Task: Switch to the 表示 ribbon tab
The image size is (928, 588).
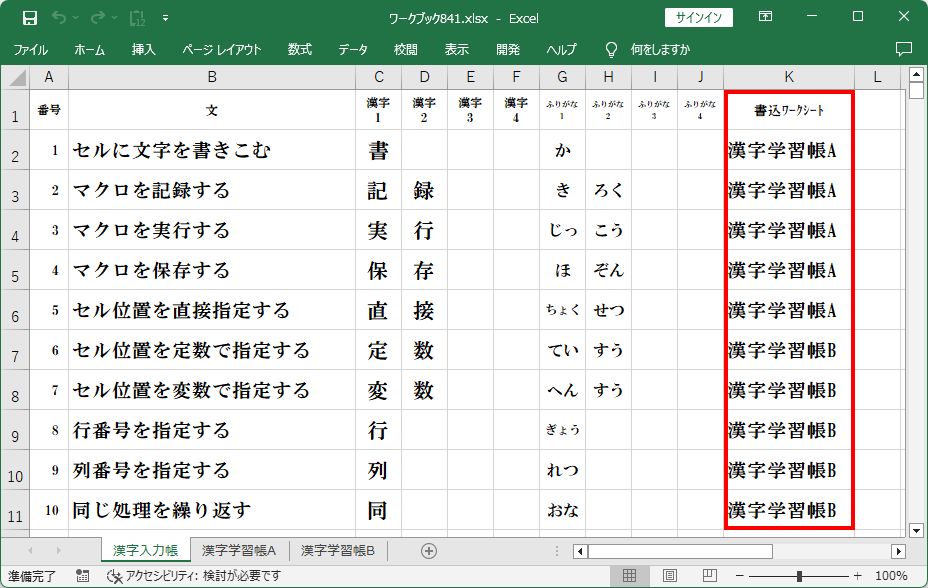Action: tap(456, 50)
